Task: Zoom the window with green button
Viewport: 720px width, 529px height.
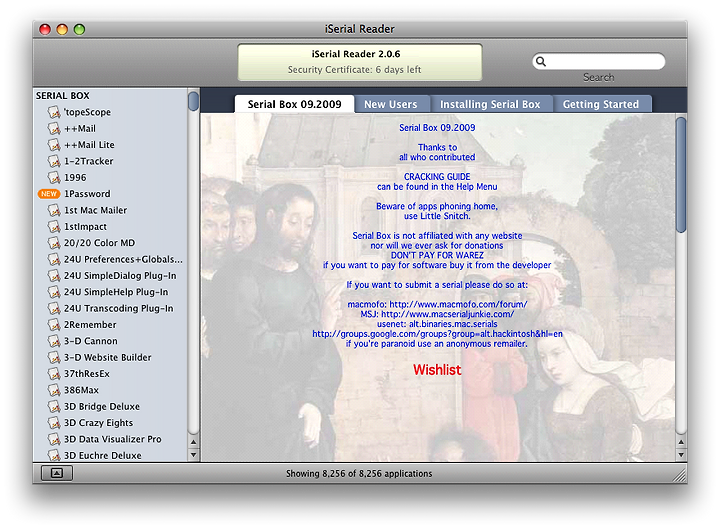Action: click(x=79, y=29)
